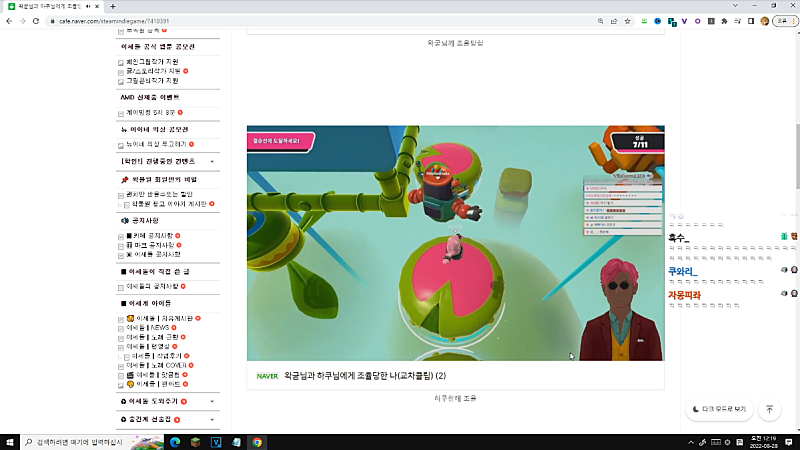Click the dark grey striped extension icon
The width and height of the screenshot is (800, 450).
pyautogui.click(x=711, y=21)
